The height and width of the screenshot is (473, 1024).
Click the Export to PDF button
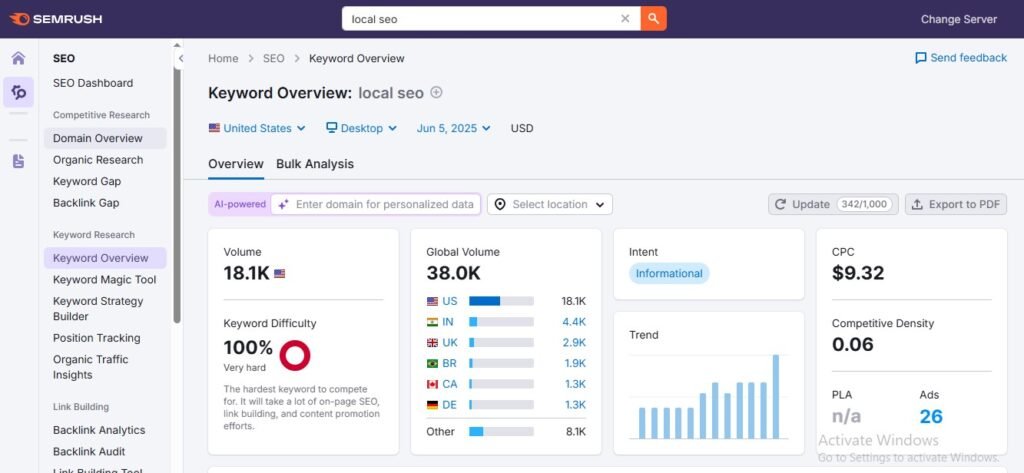[x=955, y=204]
